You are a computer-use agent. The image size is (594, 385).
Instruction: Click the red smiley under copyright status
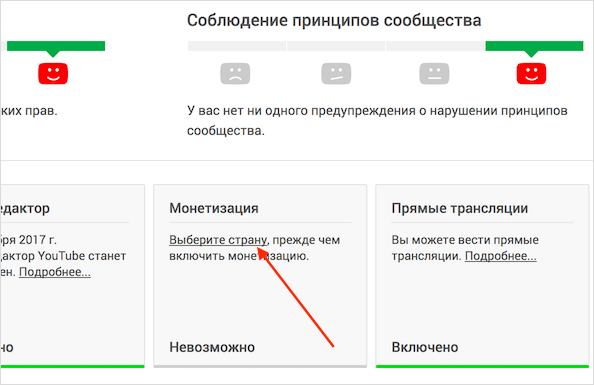(53, 73)
